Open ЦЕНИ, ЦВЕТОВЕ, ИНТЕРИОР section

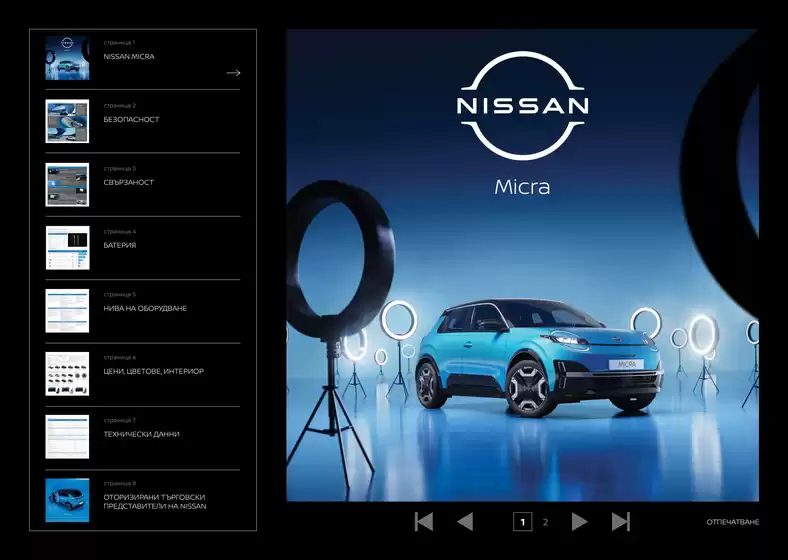[153, 371]
